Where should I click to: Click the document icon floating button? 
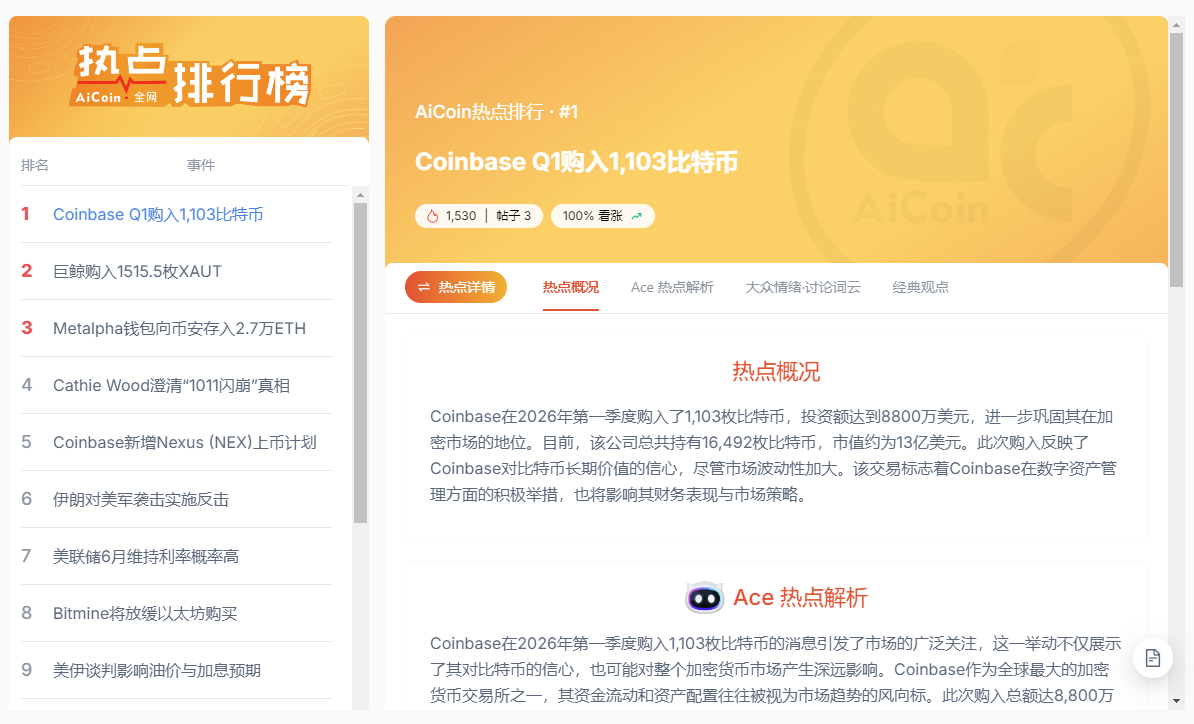tap(1152, 658)
